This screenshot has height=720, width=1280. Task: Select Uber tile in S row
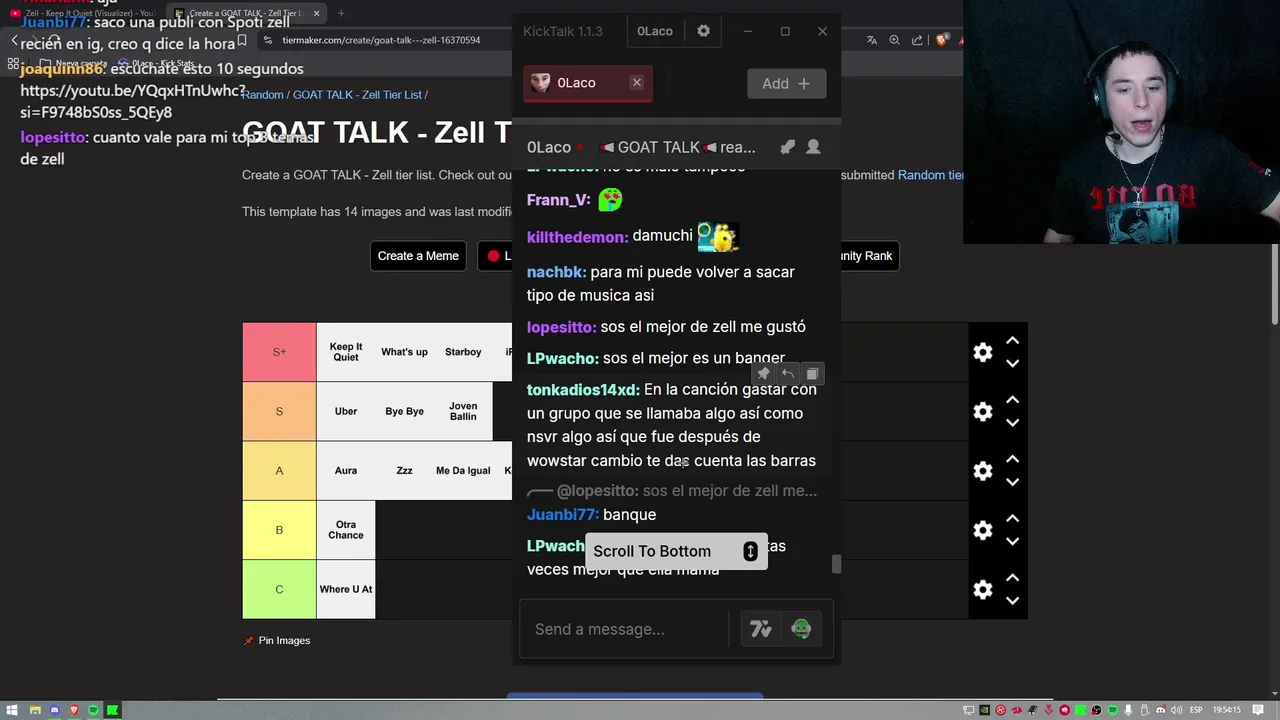(x=346, y=411)
